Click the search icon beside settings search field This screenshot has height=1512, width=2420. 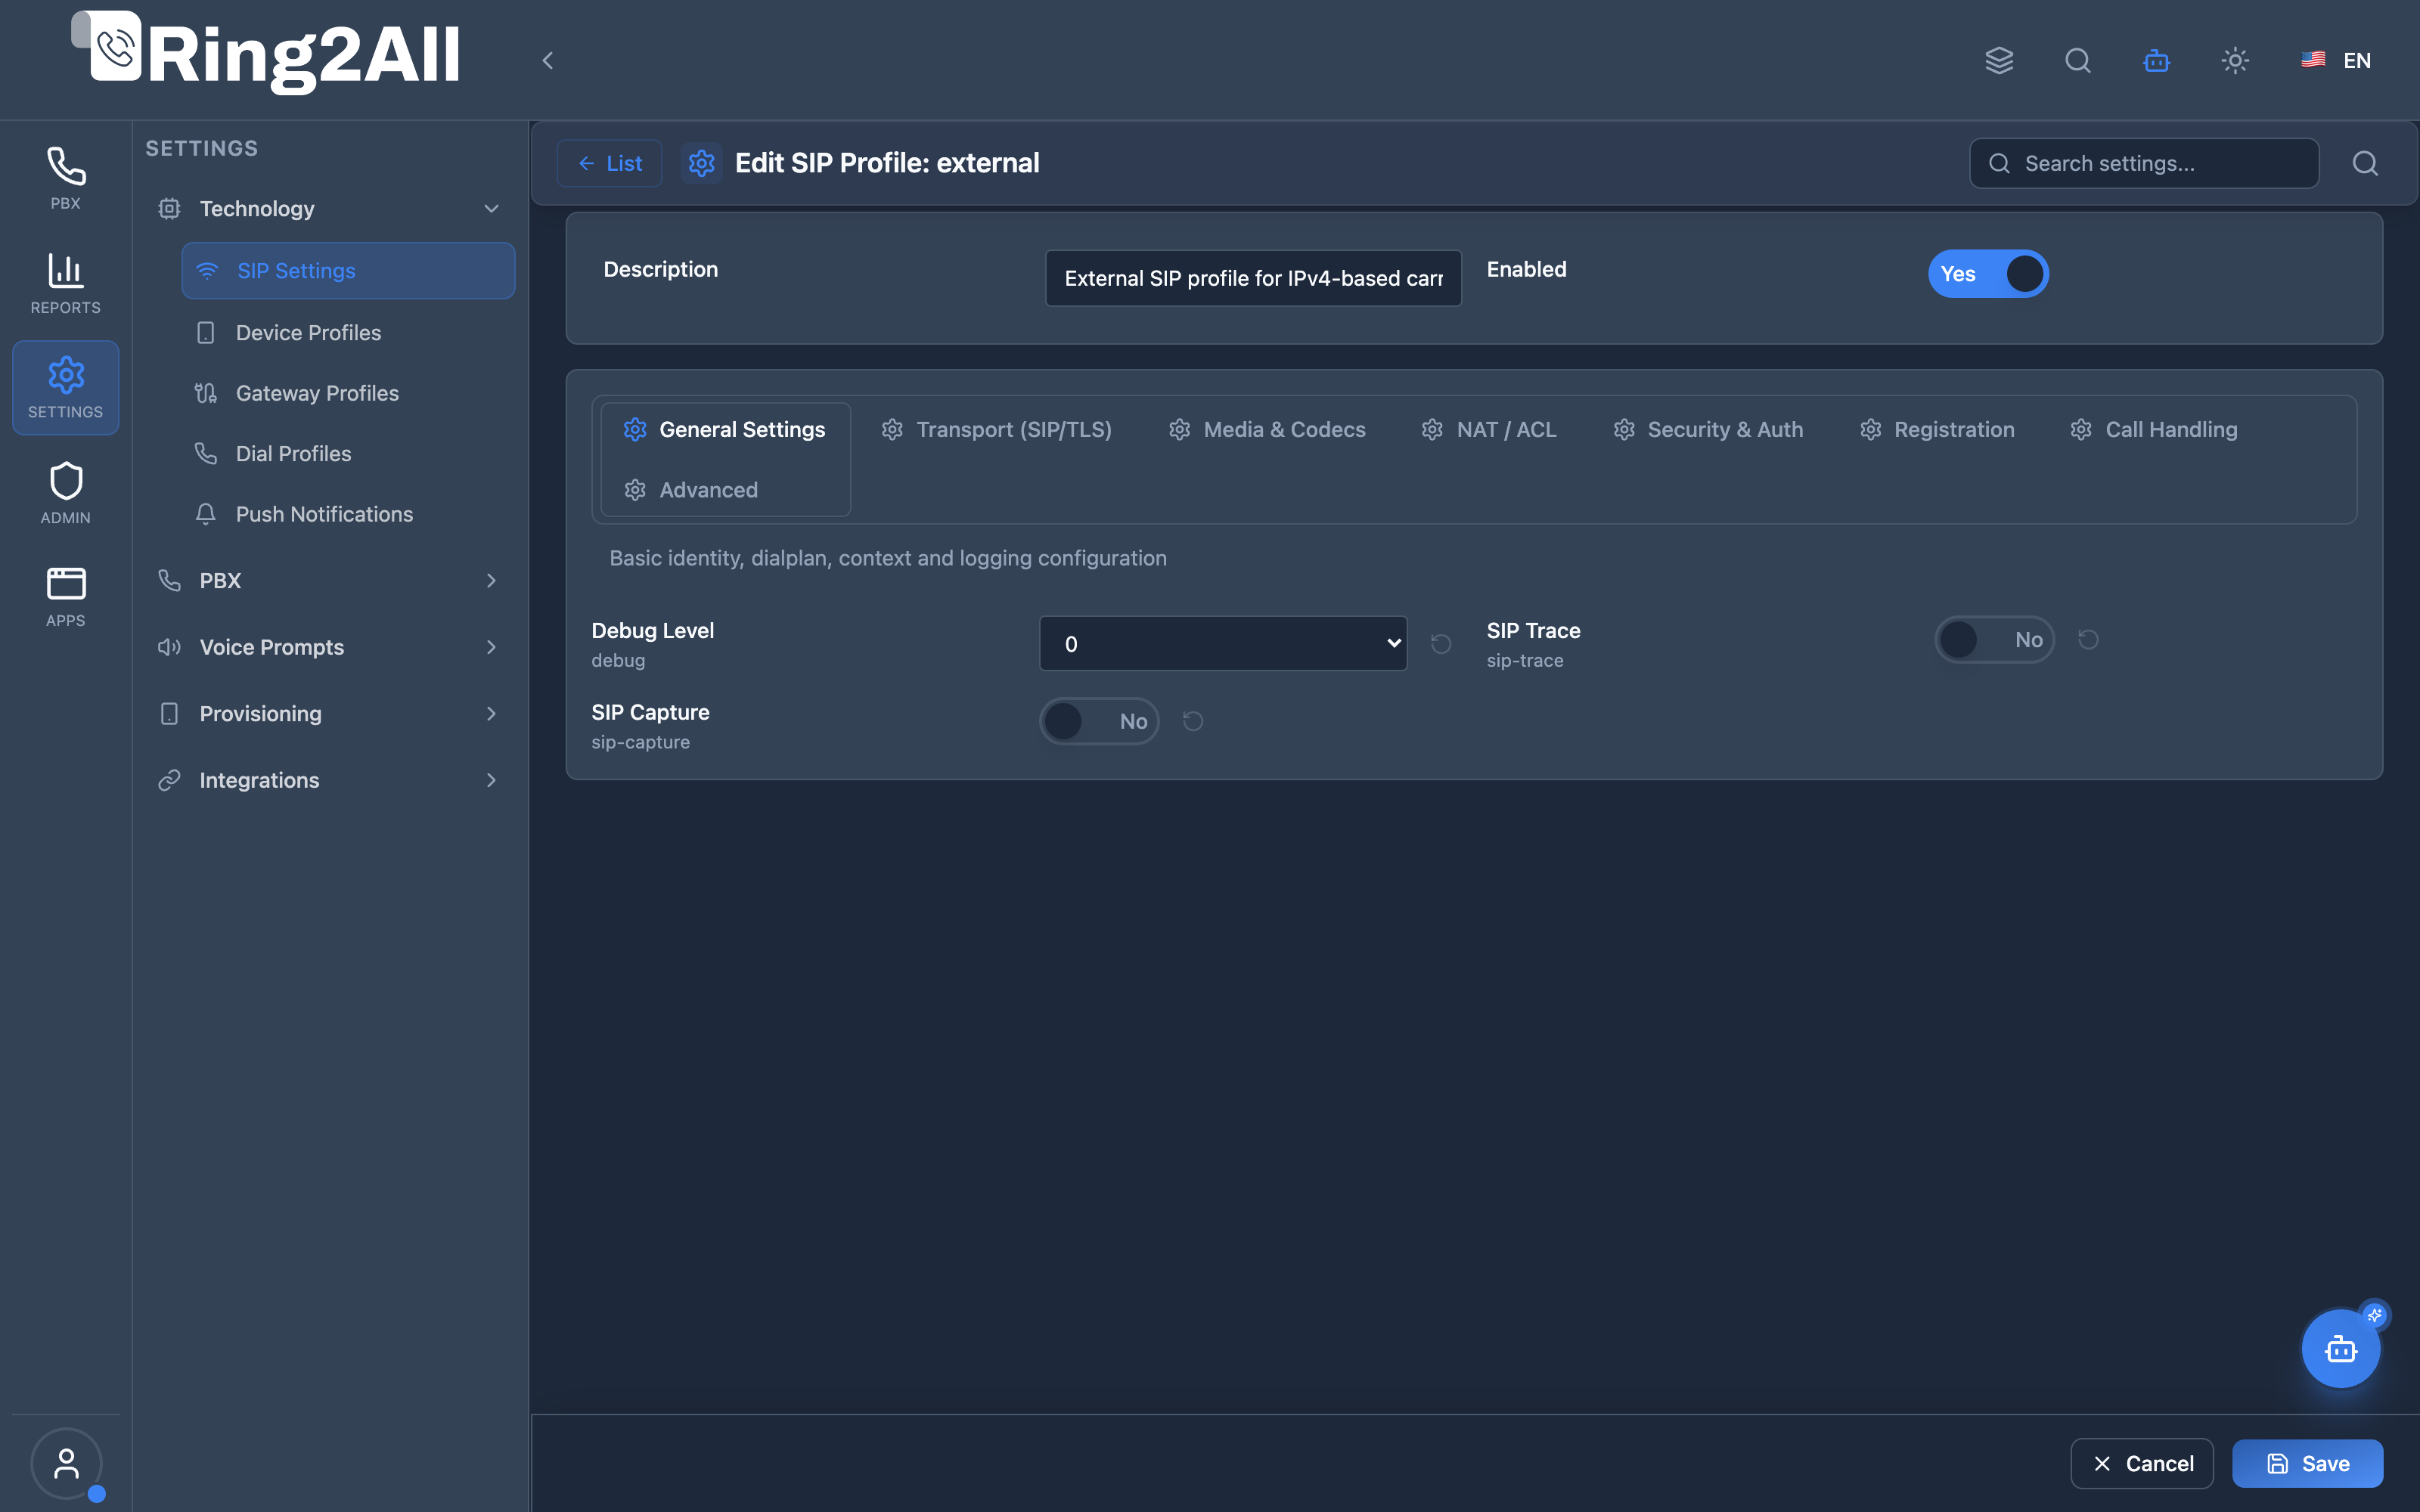[2365, 163]
